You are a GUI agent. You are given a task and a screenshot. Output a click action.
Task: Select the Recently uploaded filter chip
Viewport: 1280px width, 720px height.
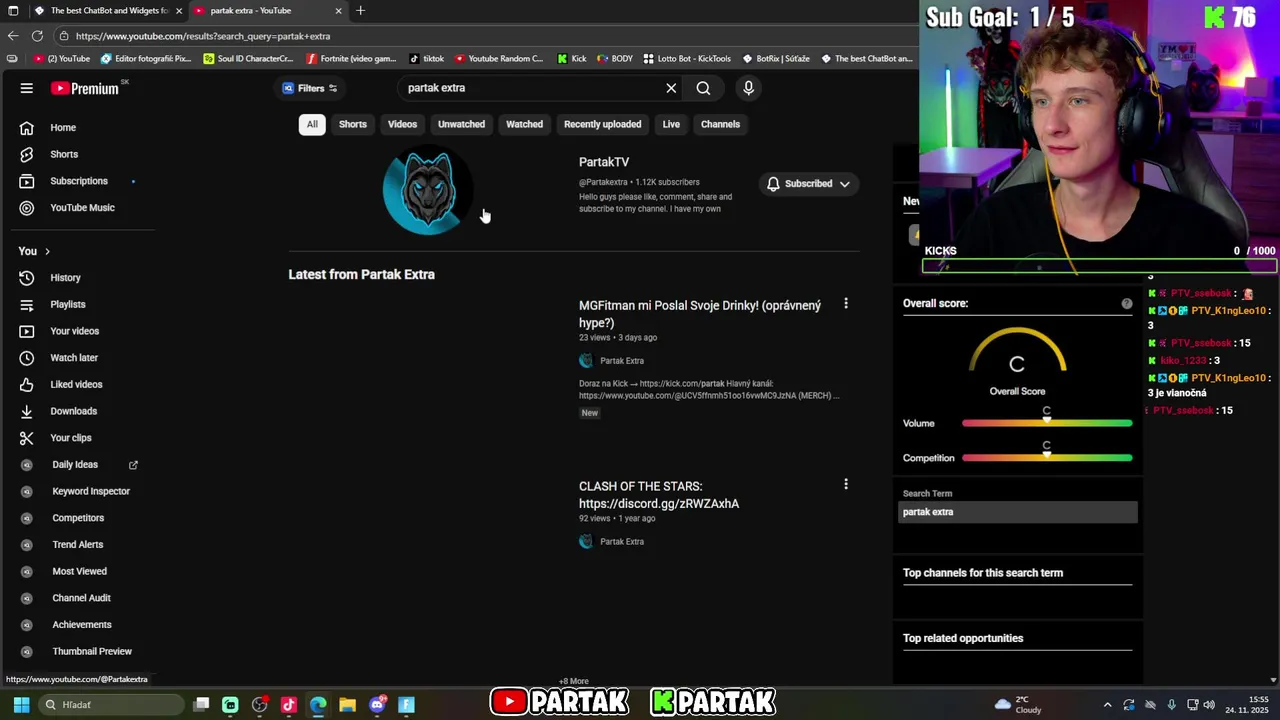pyautogui.click(x=602, y=124)
